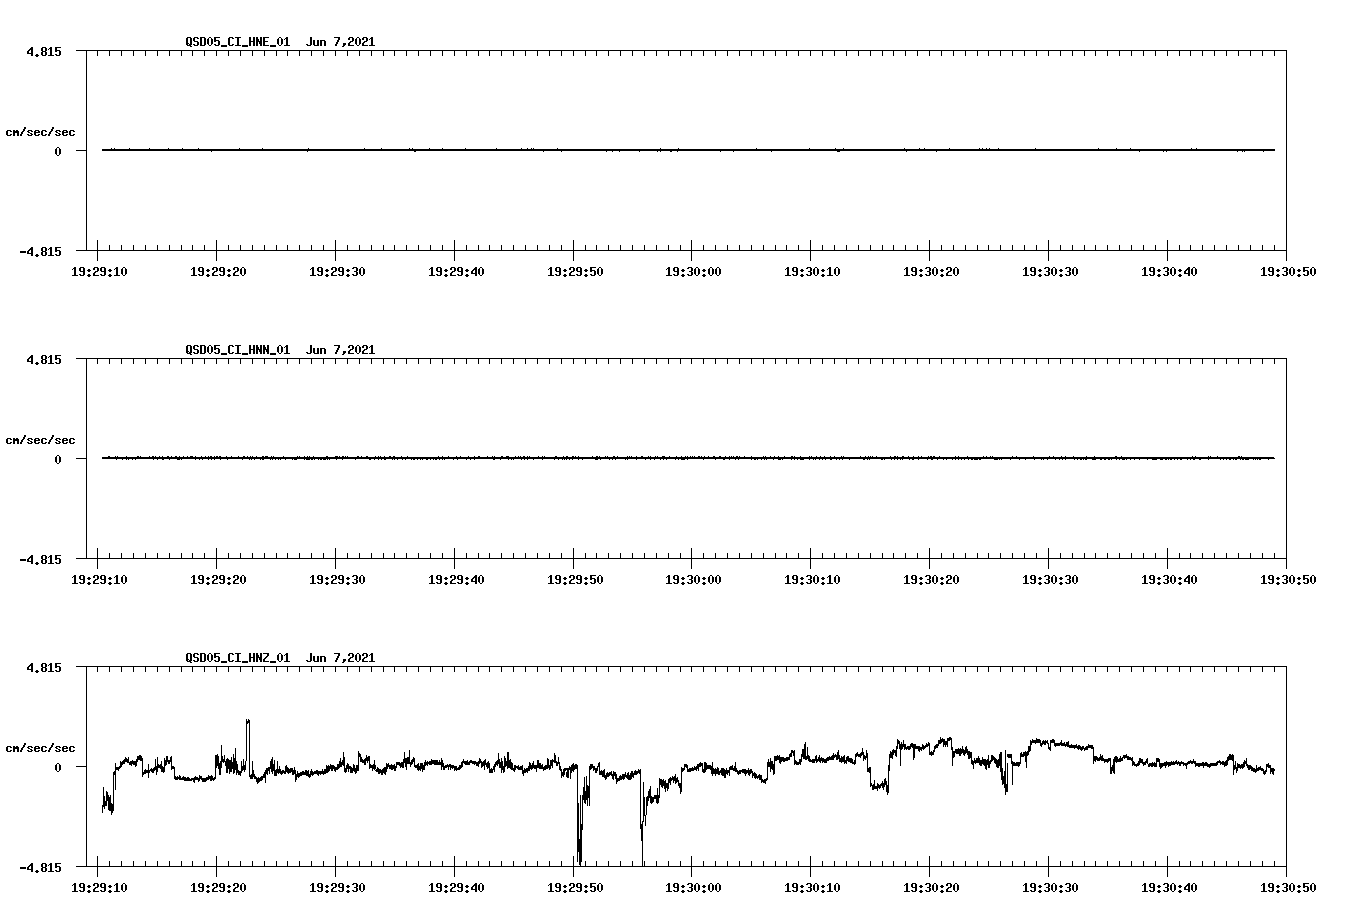Click the 19:29:40 time label under HNZ plot

[x=455, y=887]
